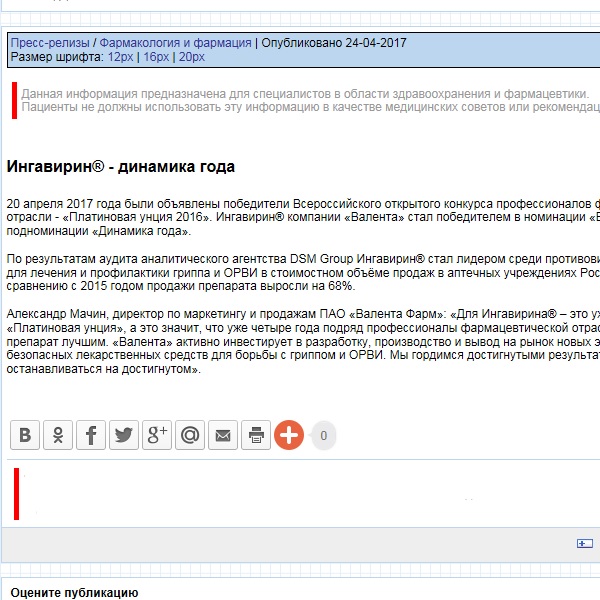Share article on Google Plus
This screenshot has width=600, height=600.
point(157,435)
